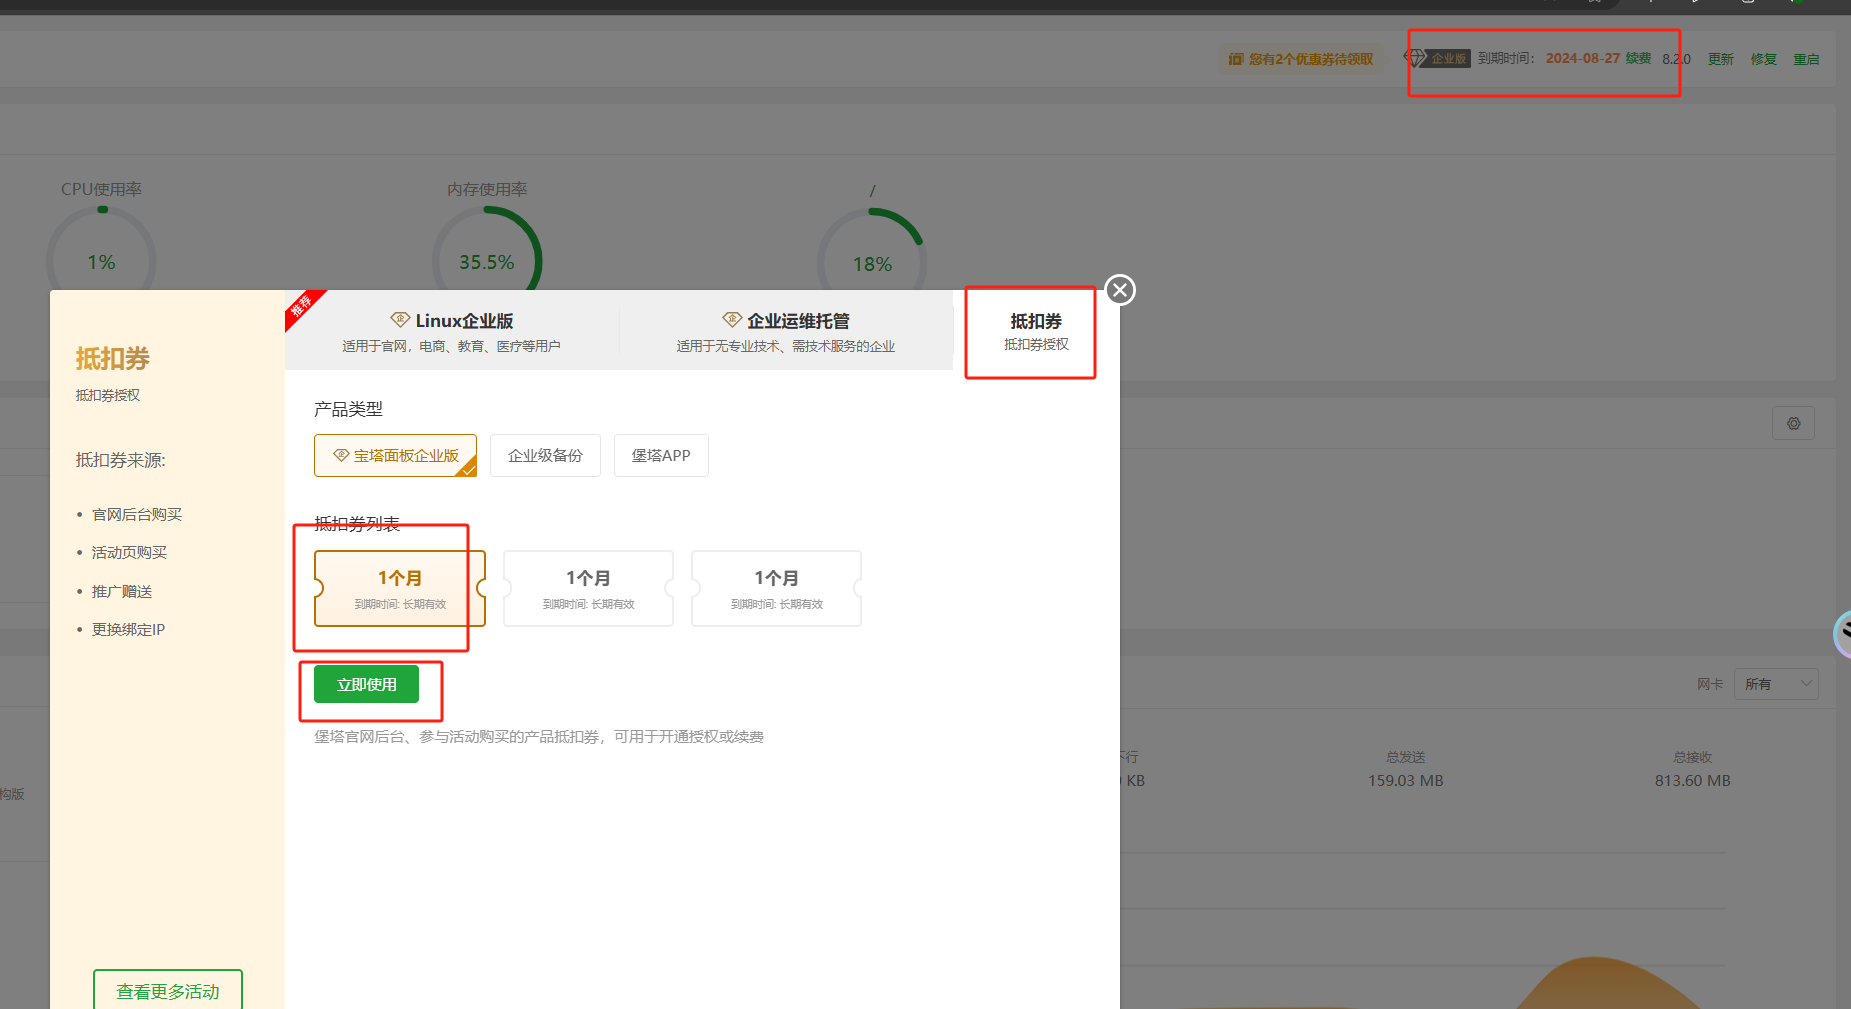Click the 总接收 813.60 MB value

(x=1692, y=780)
